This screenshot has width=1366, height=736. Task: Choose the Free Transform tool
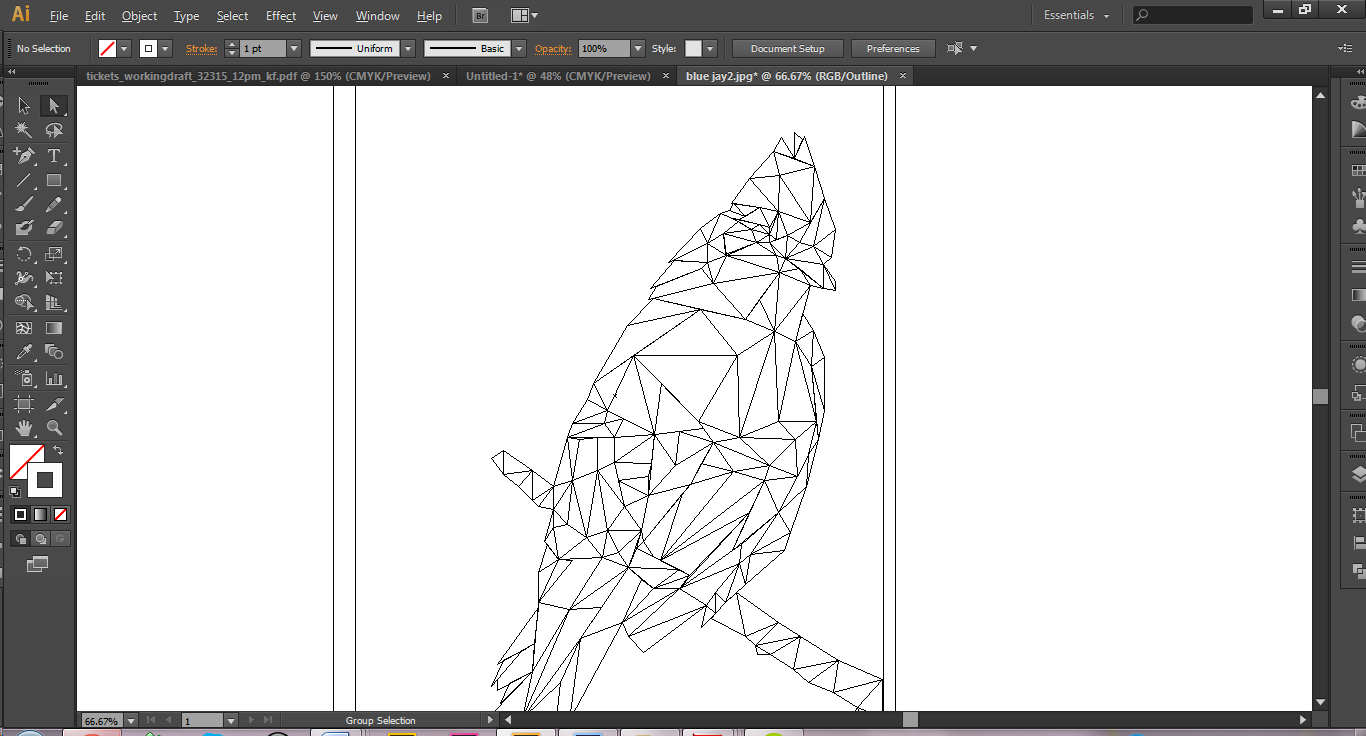click(x=54, y=278)
